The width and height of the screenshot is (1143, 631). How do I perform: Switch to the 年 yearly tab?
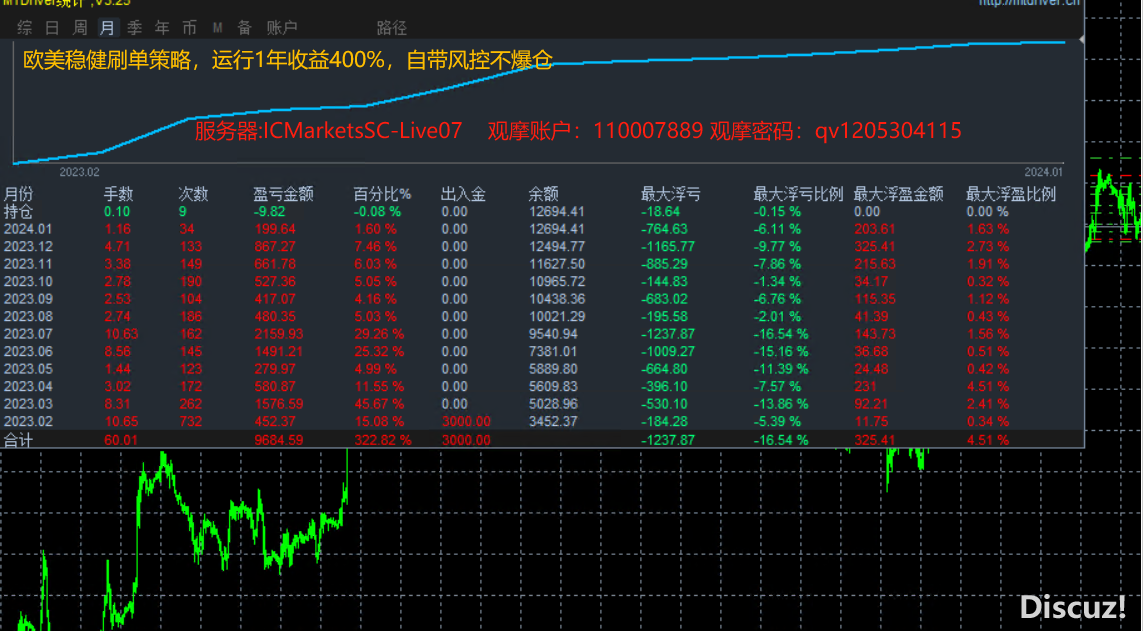point(162,28)
